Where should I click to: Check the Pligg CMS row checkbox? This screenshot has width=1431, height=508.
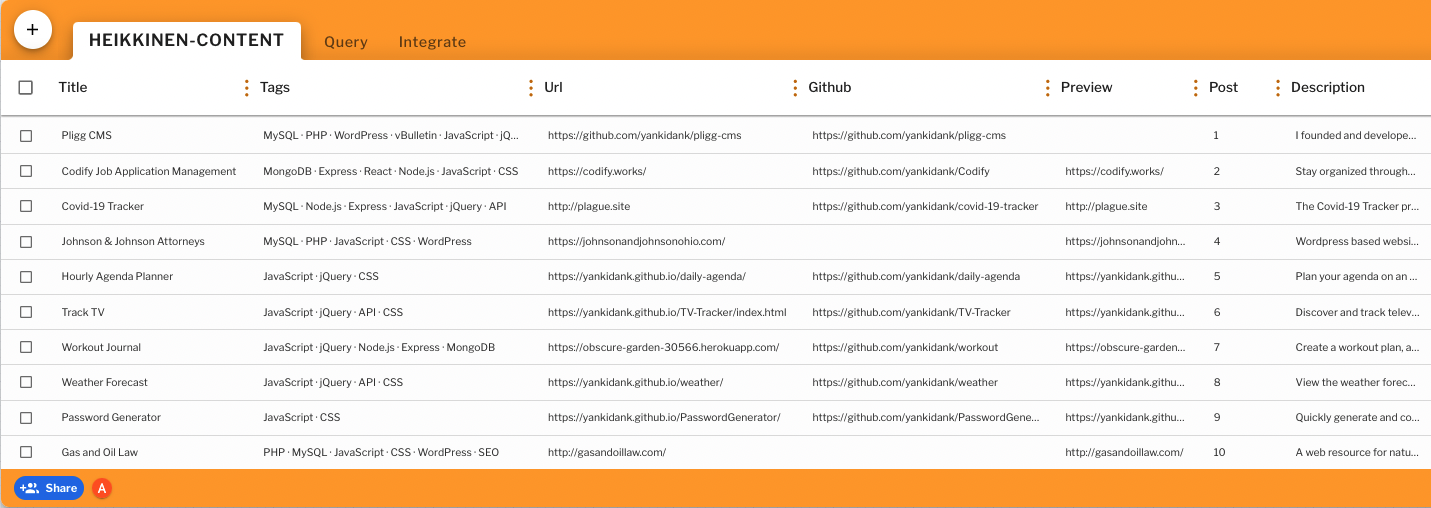click(26, 136)
